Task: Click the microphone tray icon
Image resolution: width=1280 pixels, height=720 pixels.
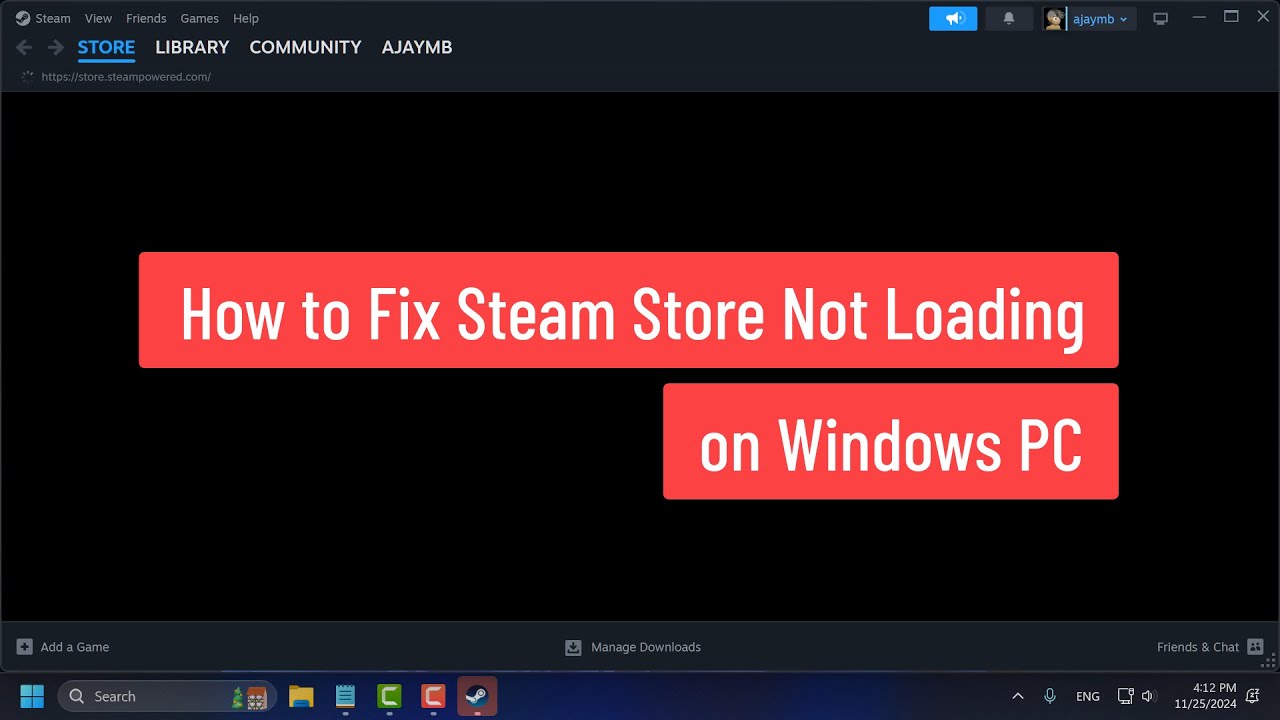Action: 1050,696
